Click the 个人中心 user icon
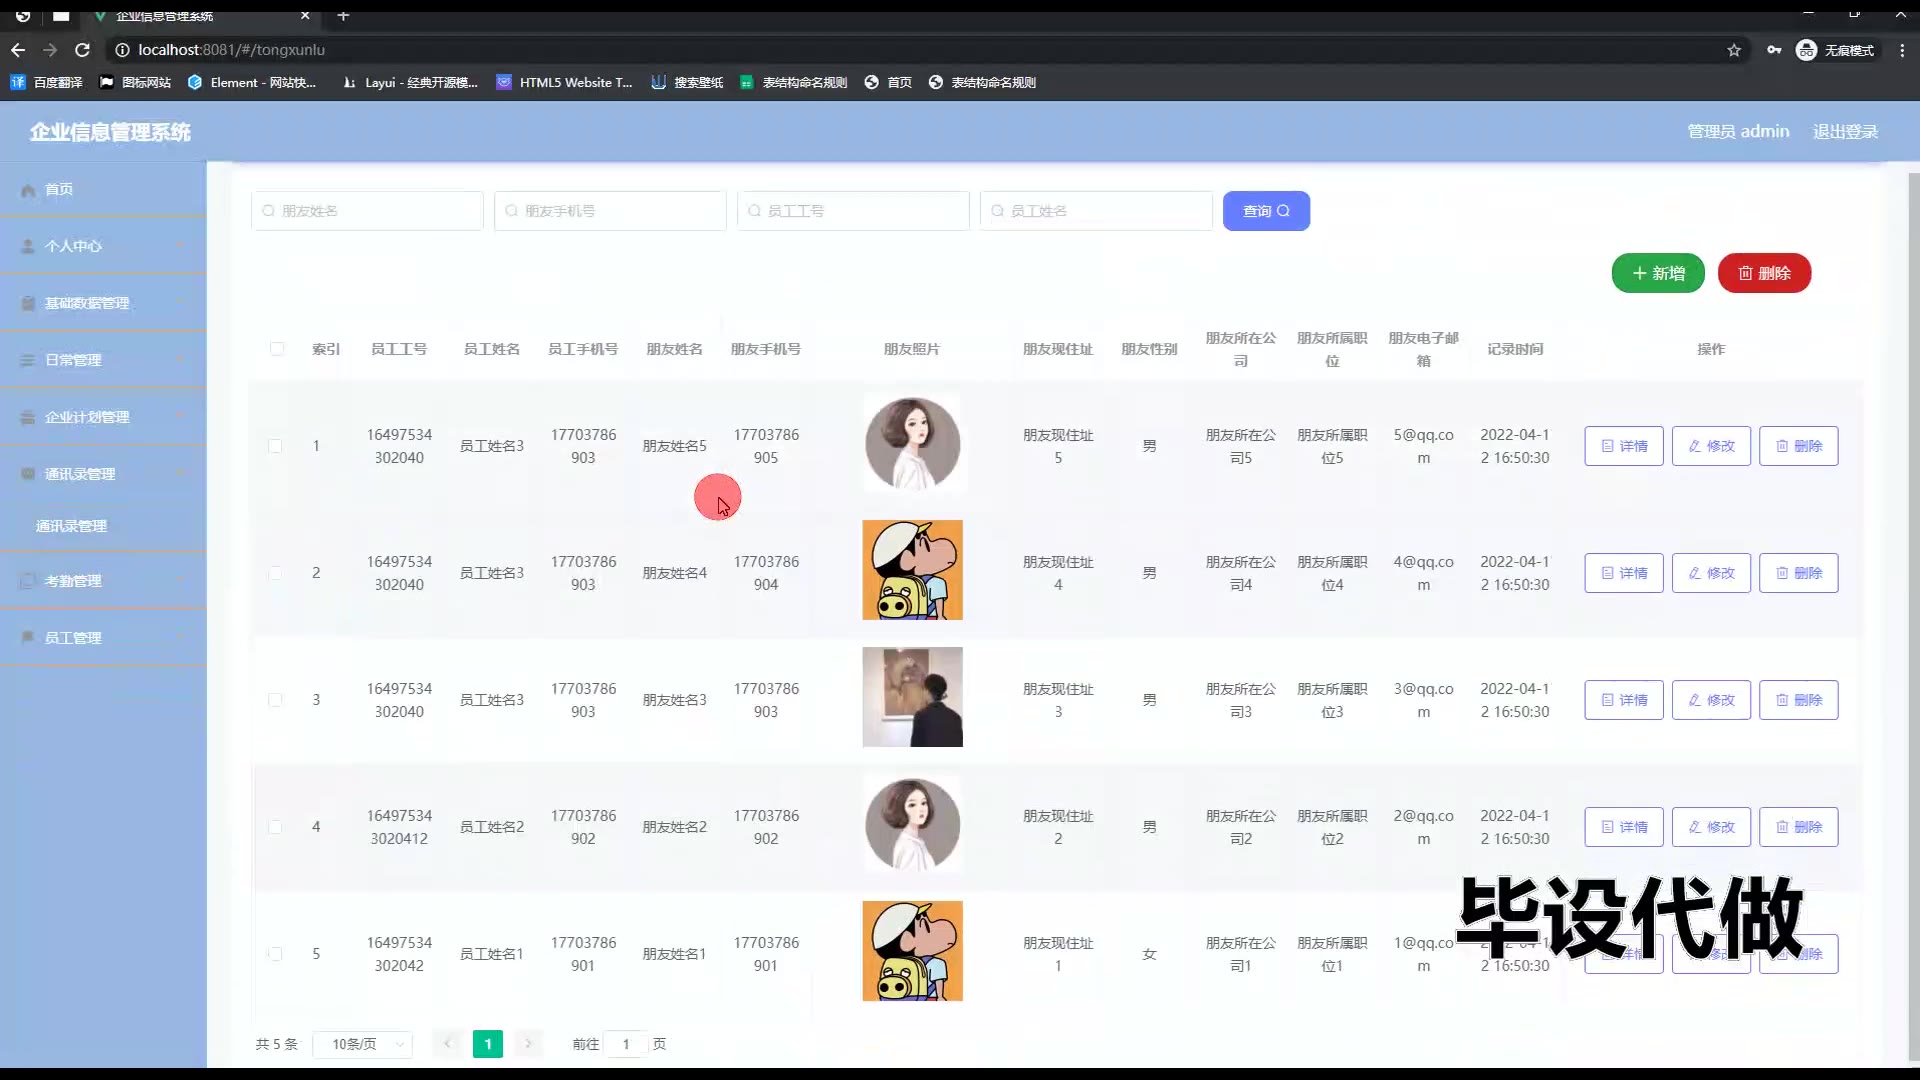Viewport: 1920px width, 1080px height. pos(28,246)
